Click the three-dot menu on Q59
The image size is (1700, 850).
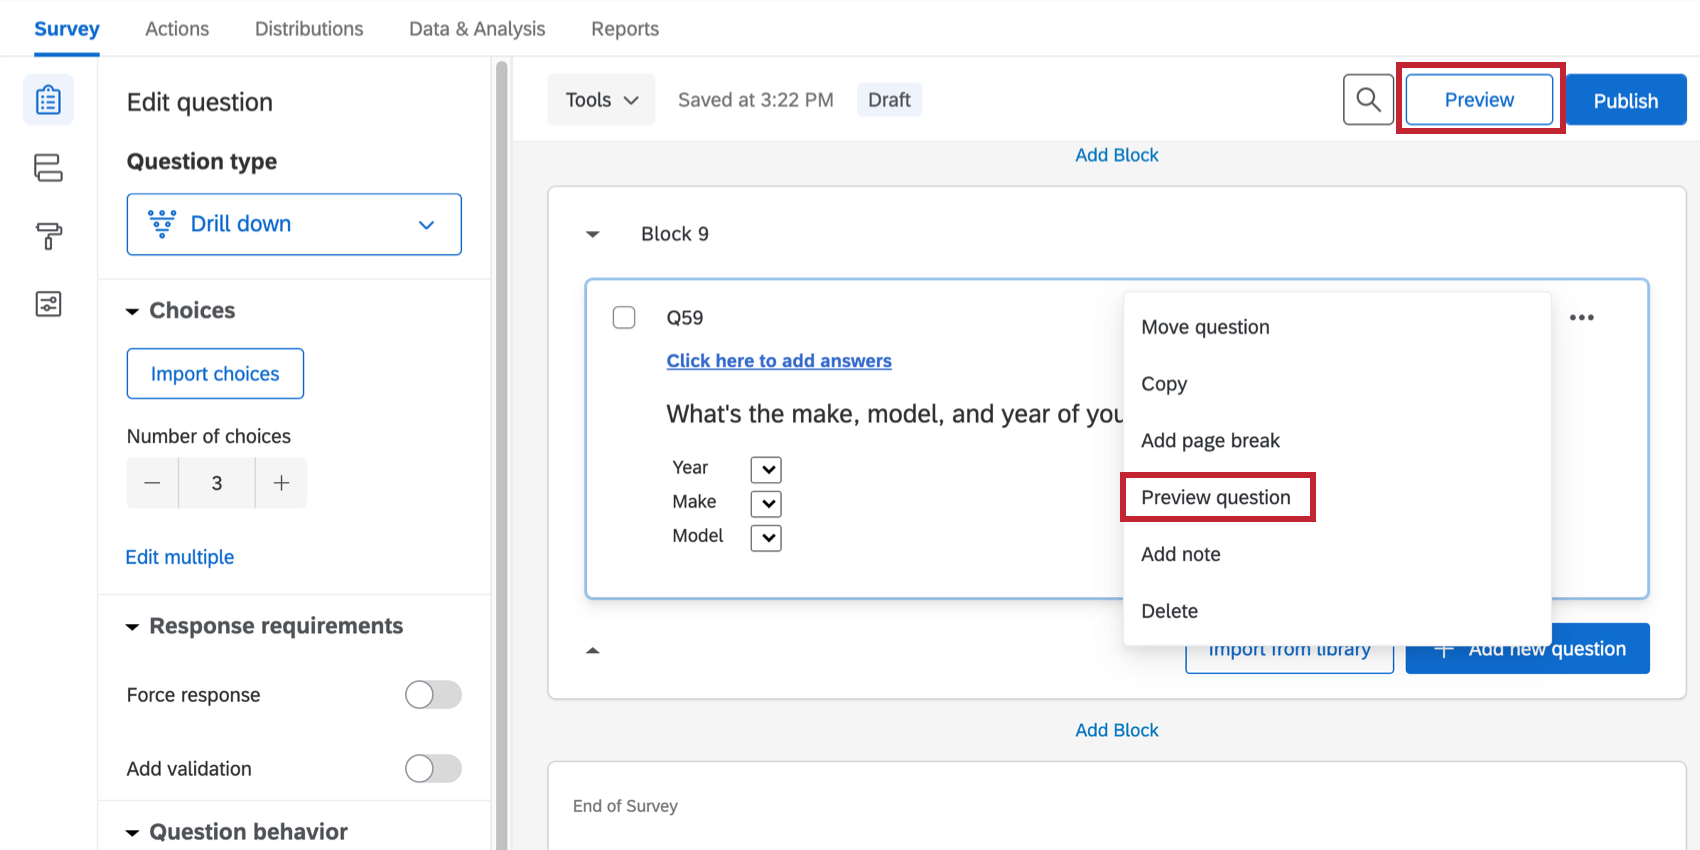tap(1581, 318)
